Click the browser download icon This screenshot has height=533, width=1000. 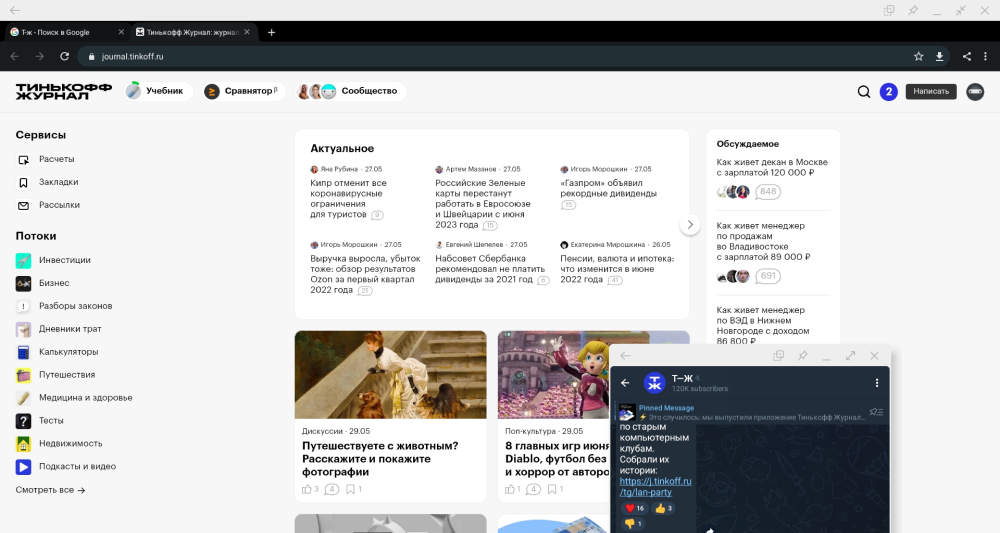(x=939, y=56)
